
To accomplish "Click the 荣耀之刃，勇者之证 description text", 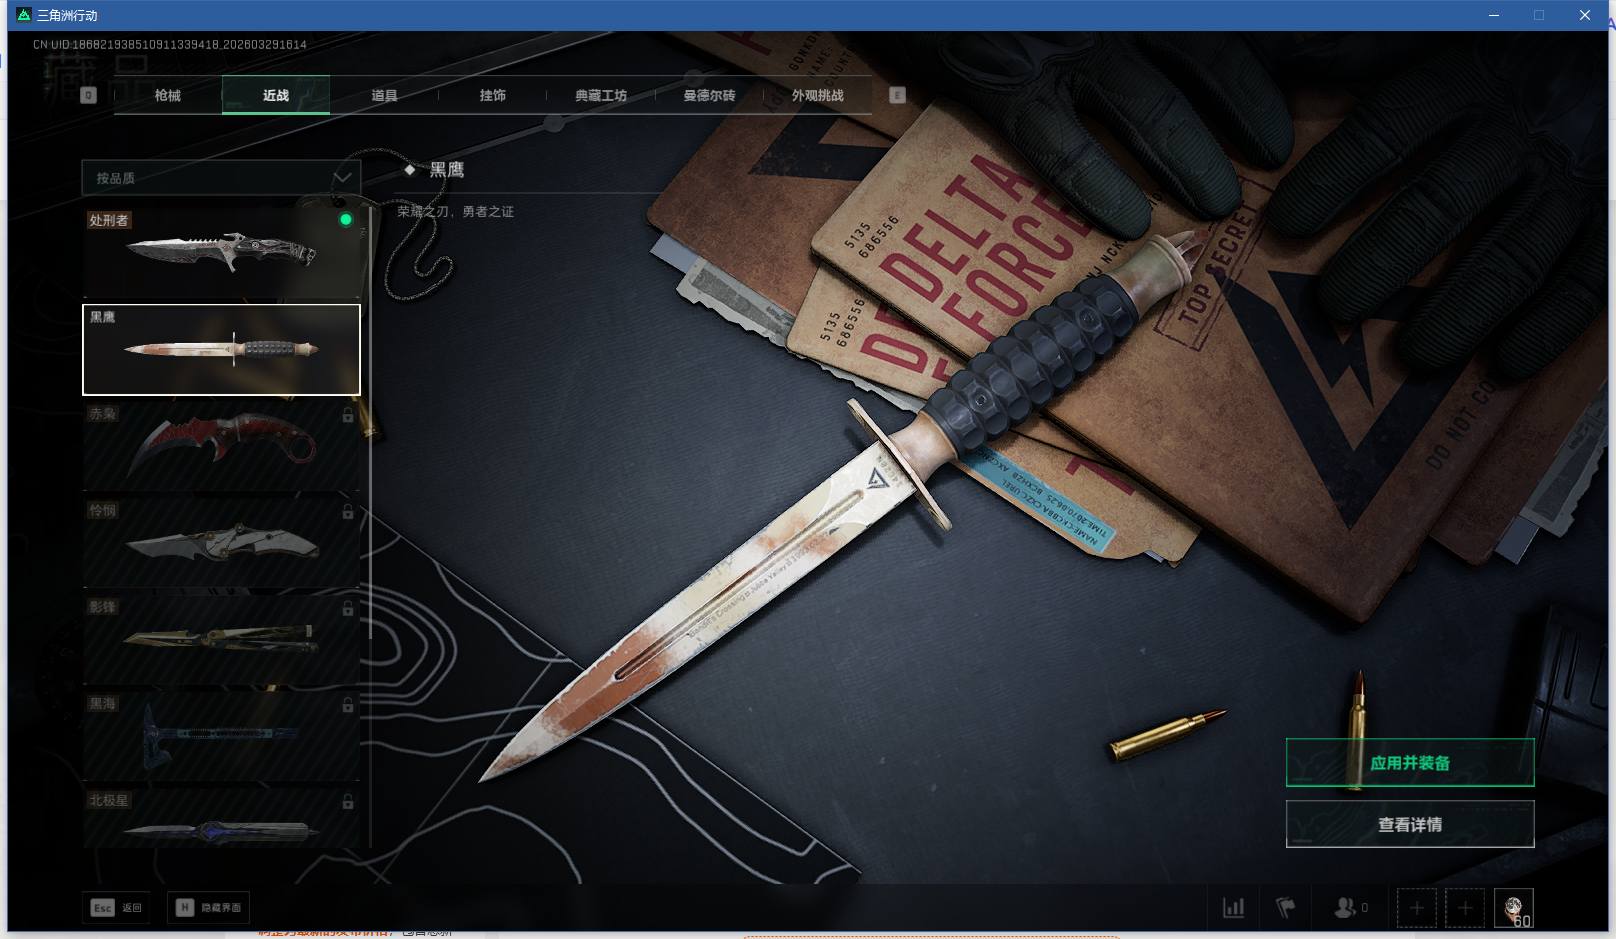I will 456,212.
